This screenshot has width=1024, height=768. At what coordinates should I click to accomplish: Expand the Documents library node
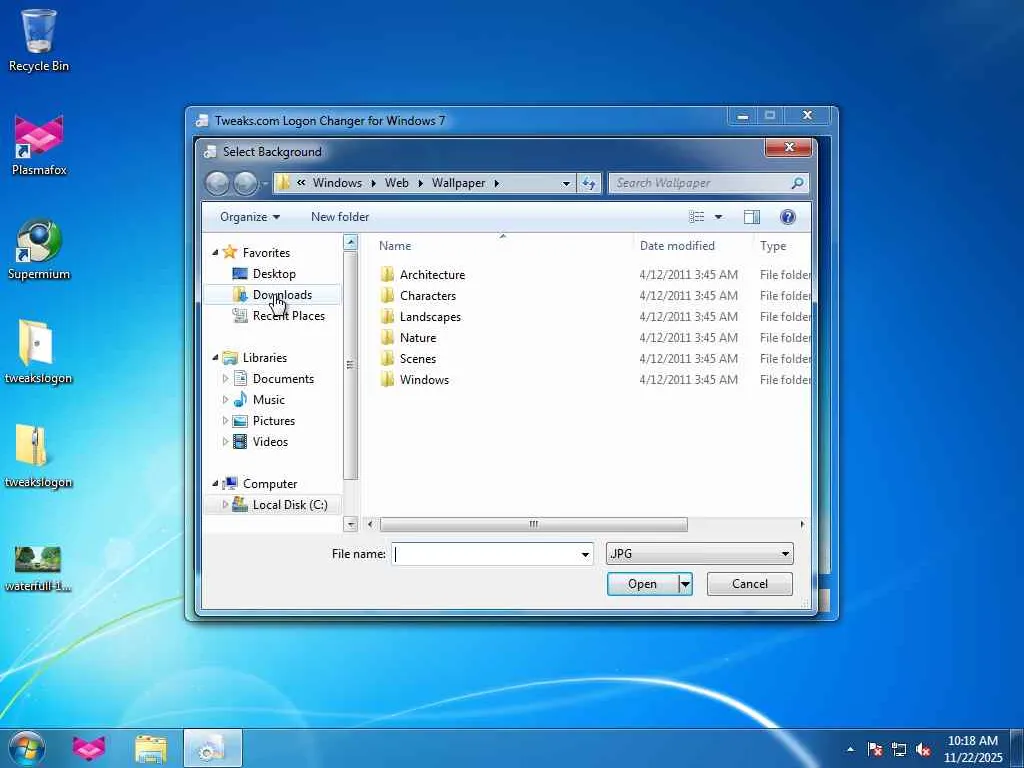pos(225,379)
